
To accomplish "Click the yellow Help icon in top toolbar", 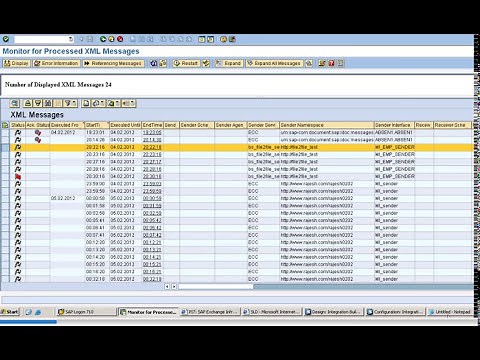I will pyautogui.click(x=223, y=39).
